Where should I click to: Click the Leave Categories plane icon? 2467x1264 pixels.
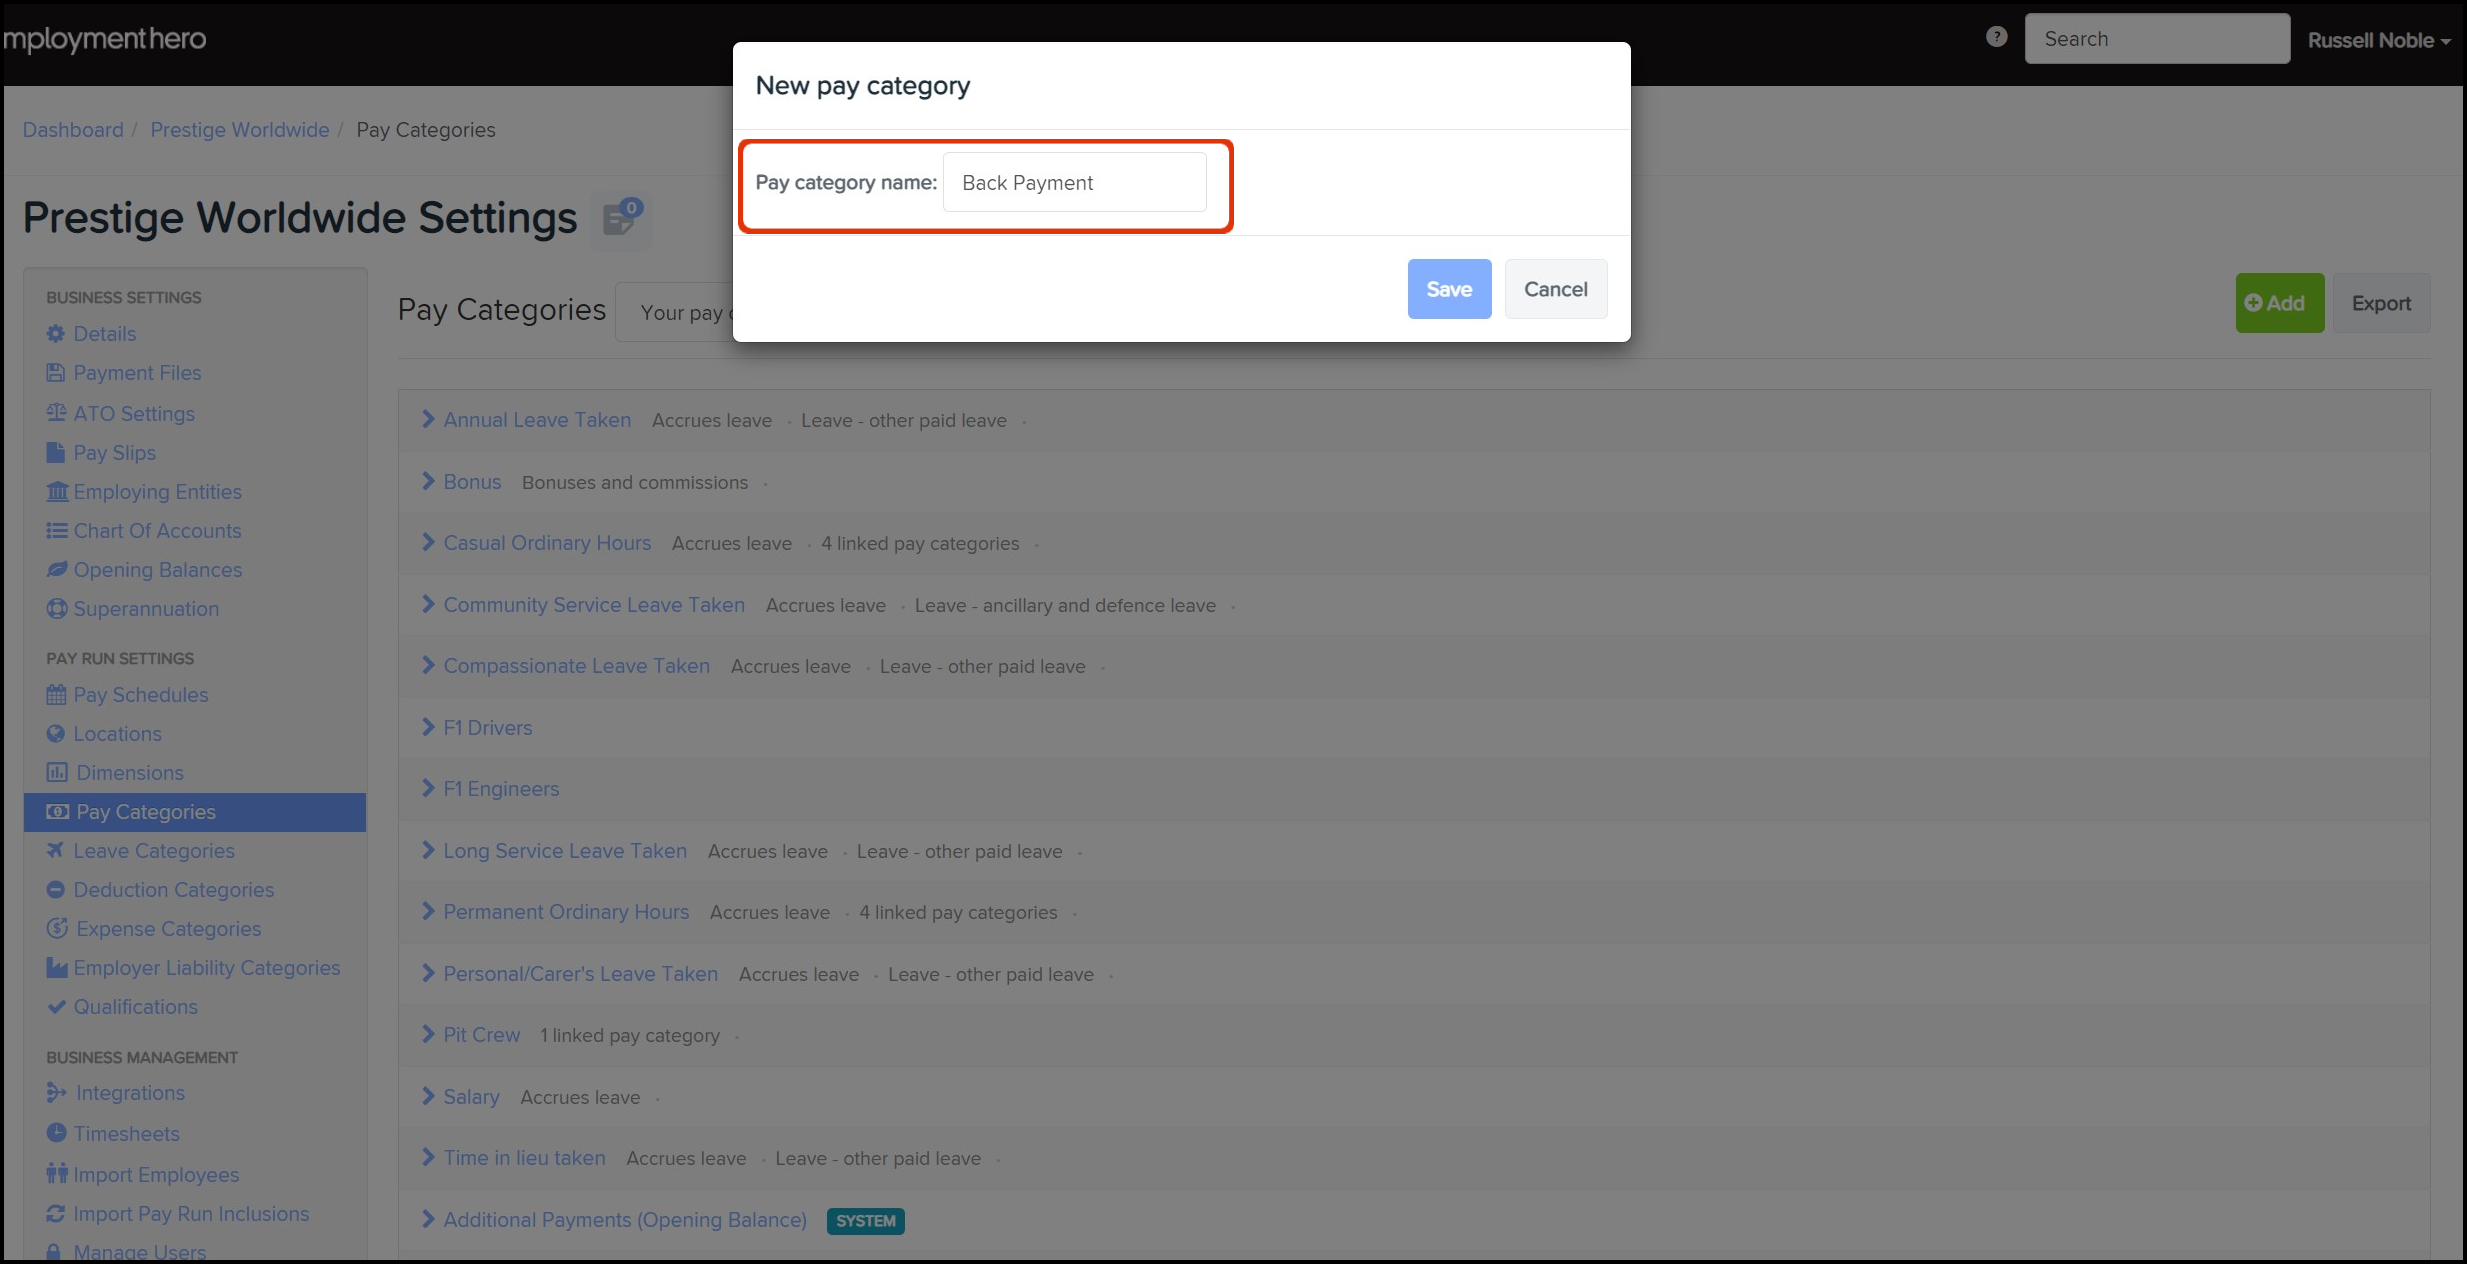(56, 851)
